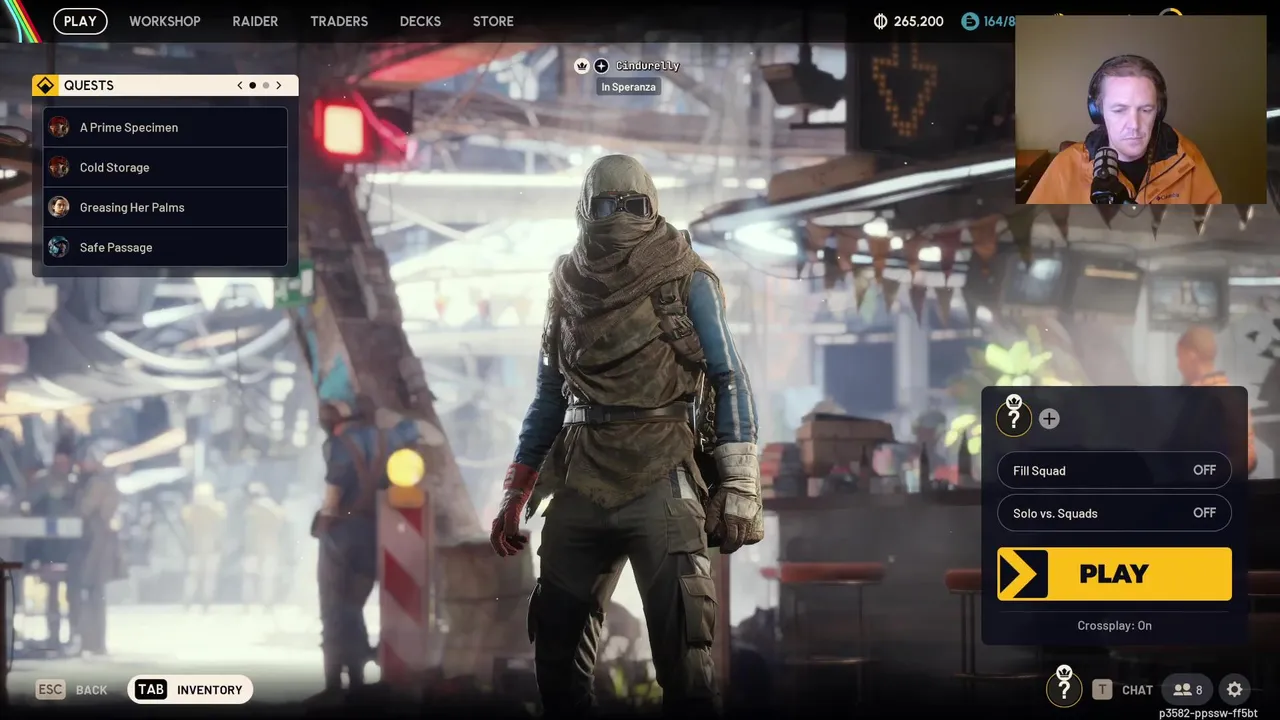
Task: Open the PLAY tab in top navigation
Action: pos(80,21)
